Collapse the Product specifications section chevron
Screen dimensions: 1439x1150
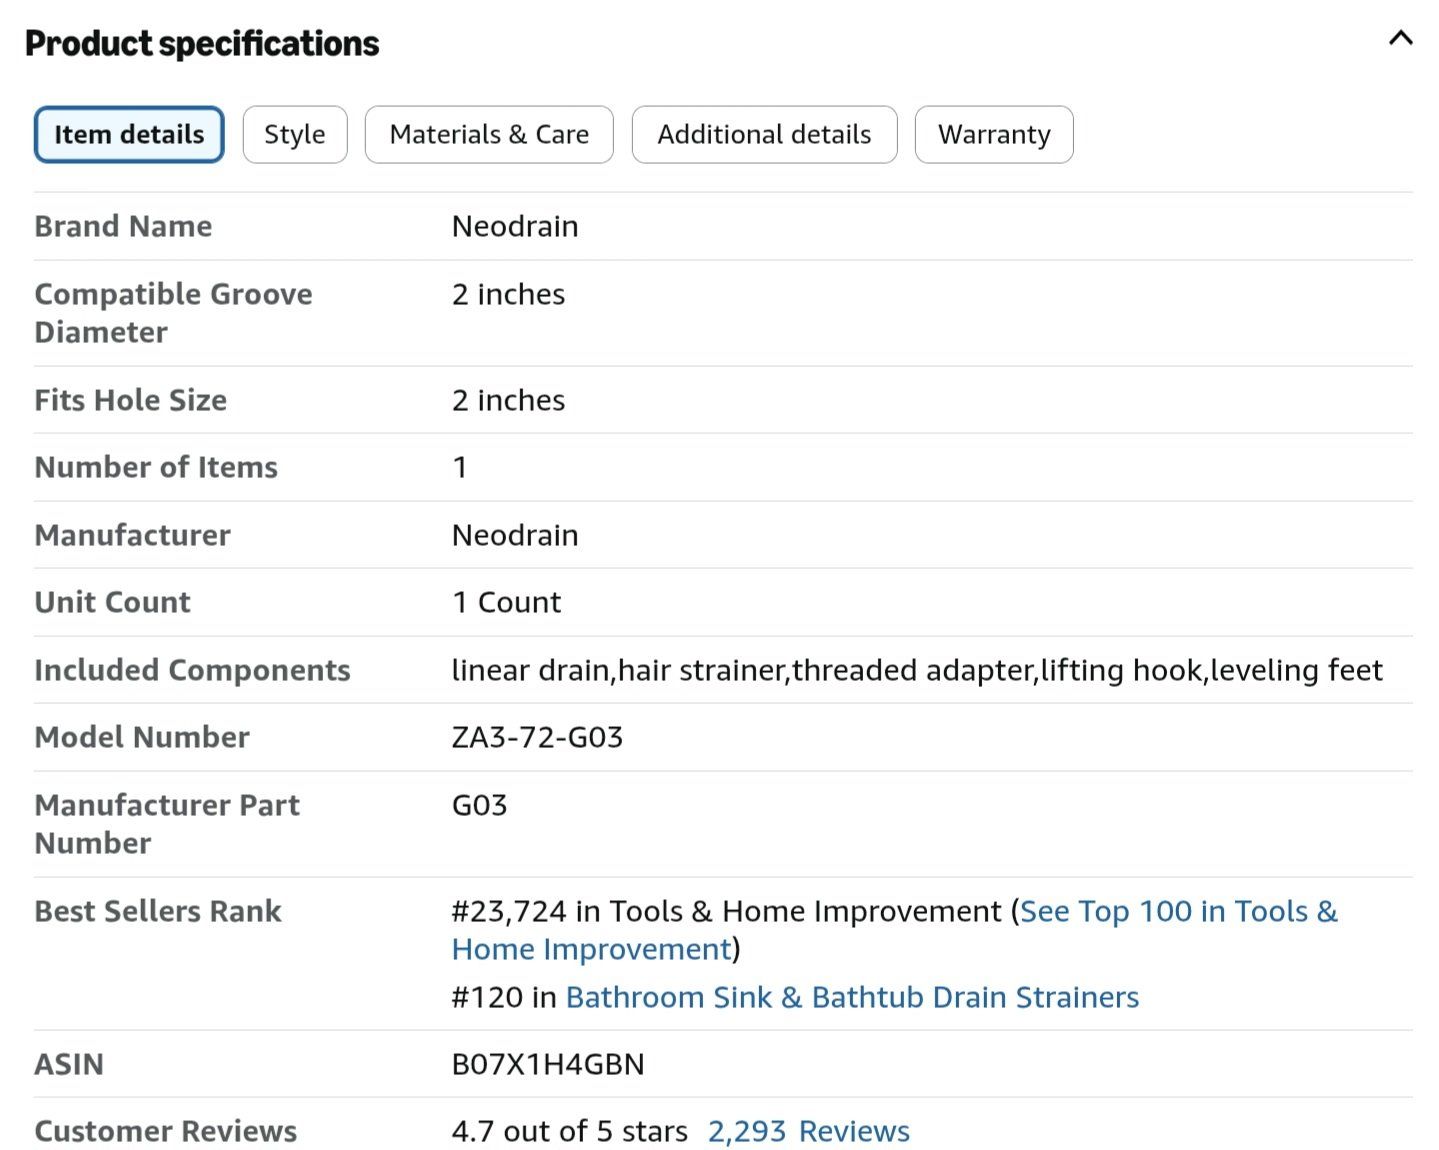[1400, 39]
